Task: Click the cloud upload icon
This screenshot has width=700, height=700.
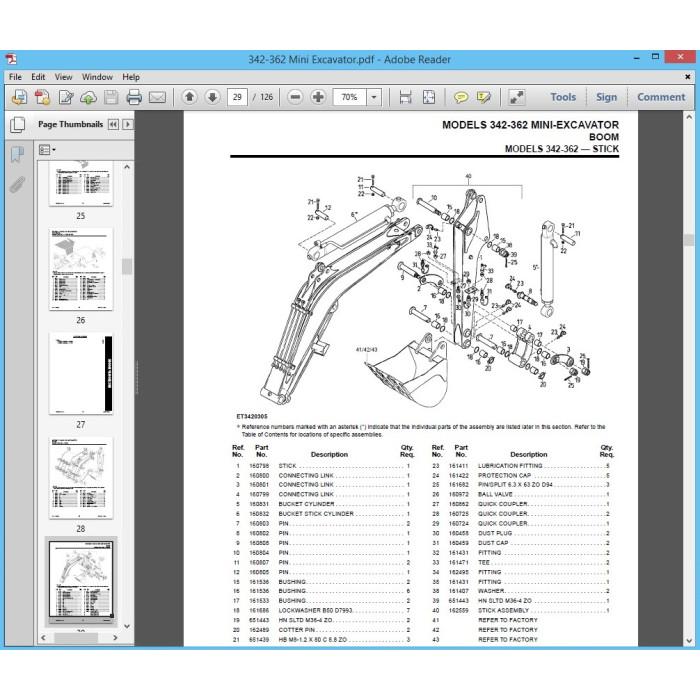Action: tap(88, 97)
